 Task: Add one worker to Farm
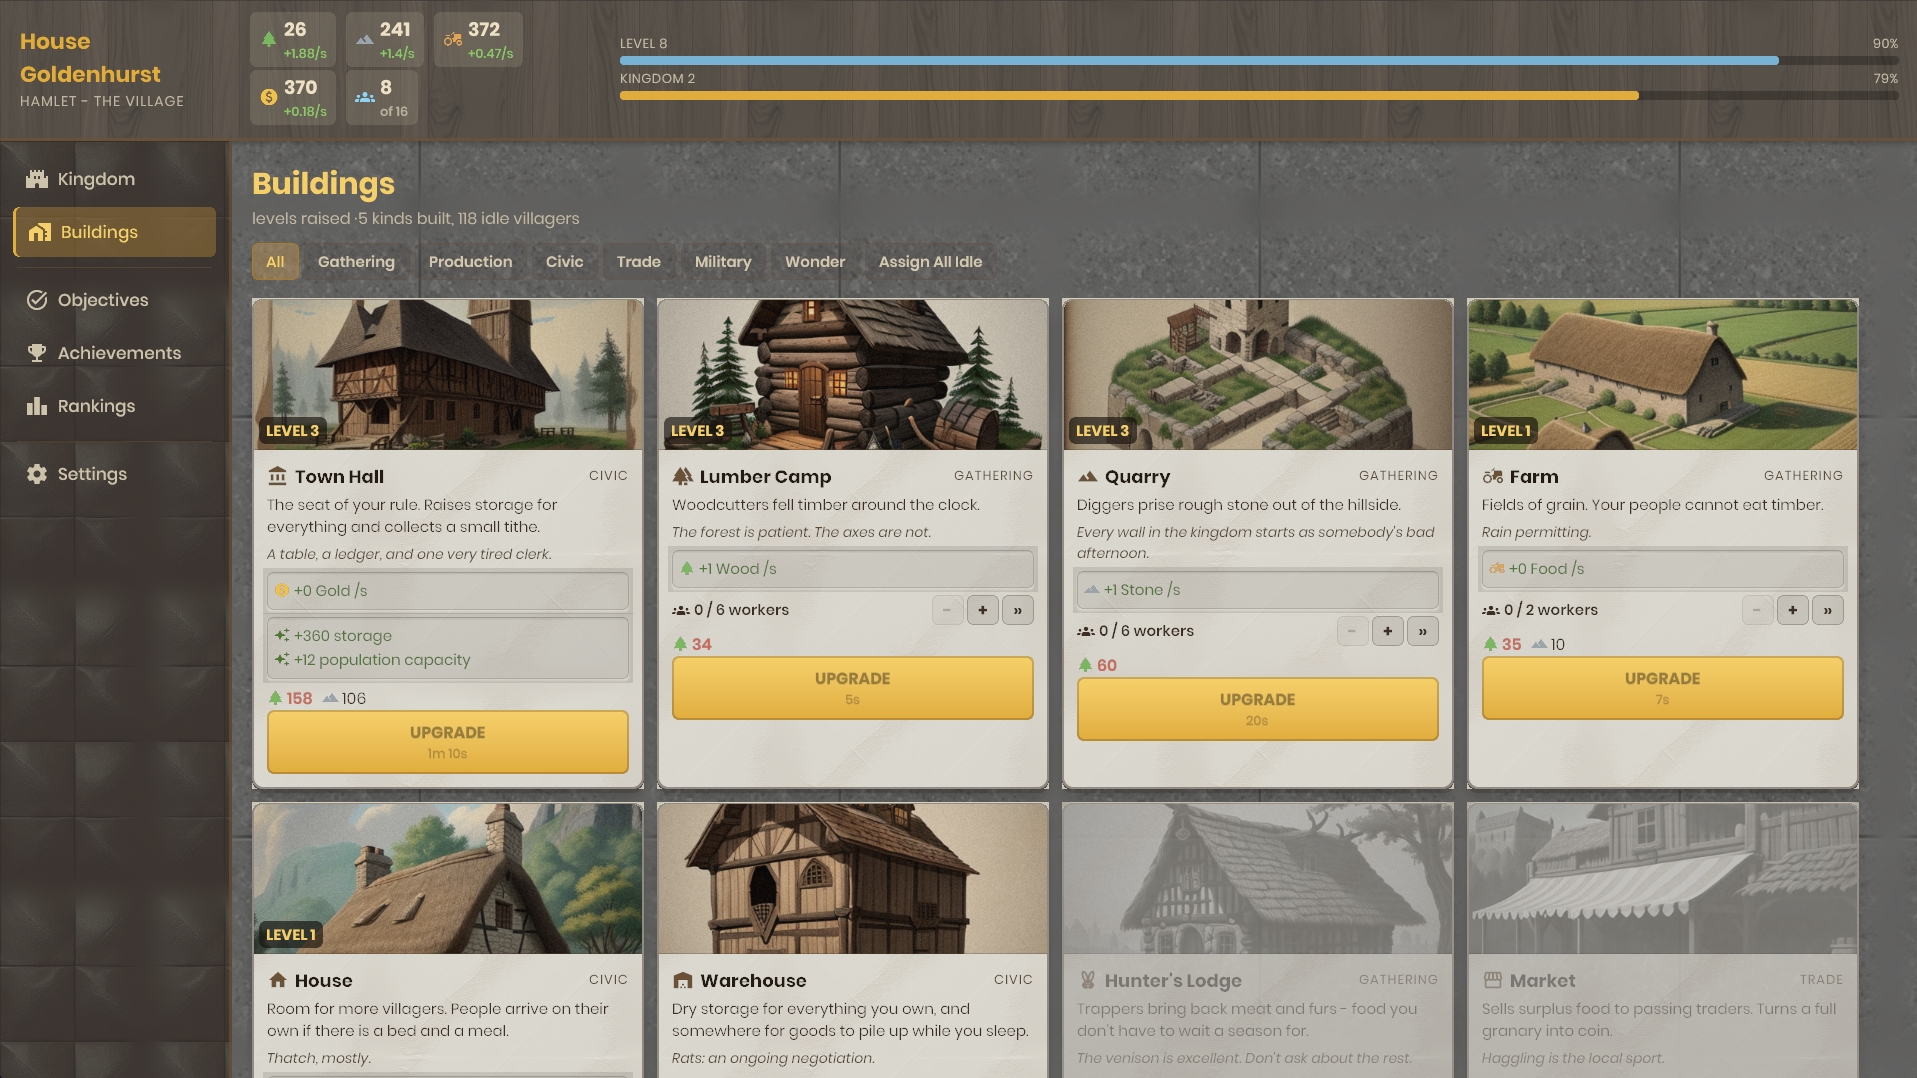[1793, 610]
